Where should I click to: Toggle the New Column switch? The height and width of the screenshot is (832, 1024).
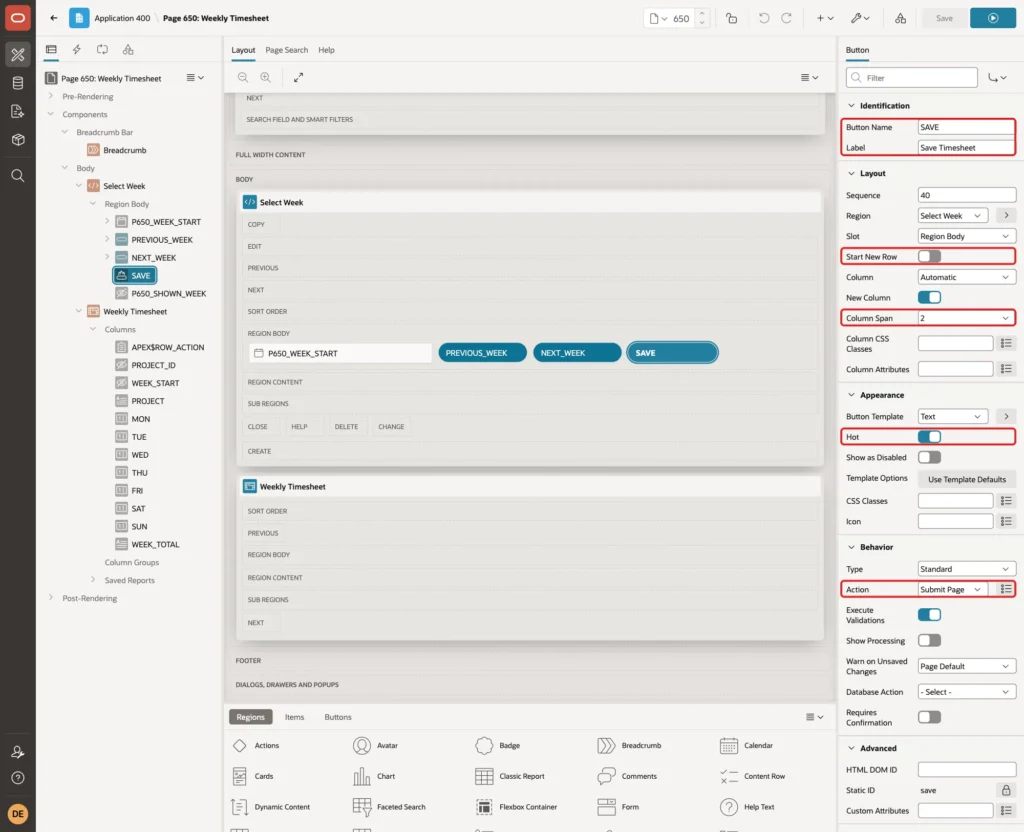[929, 298]
